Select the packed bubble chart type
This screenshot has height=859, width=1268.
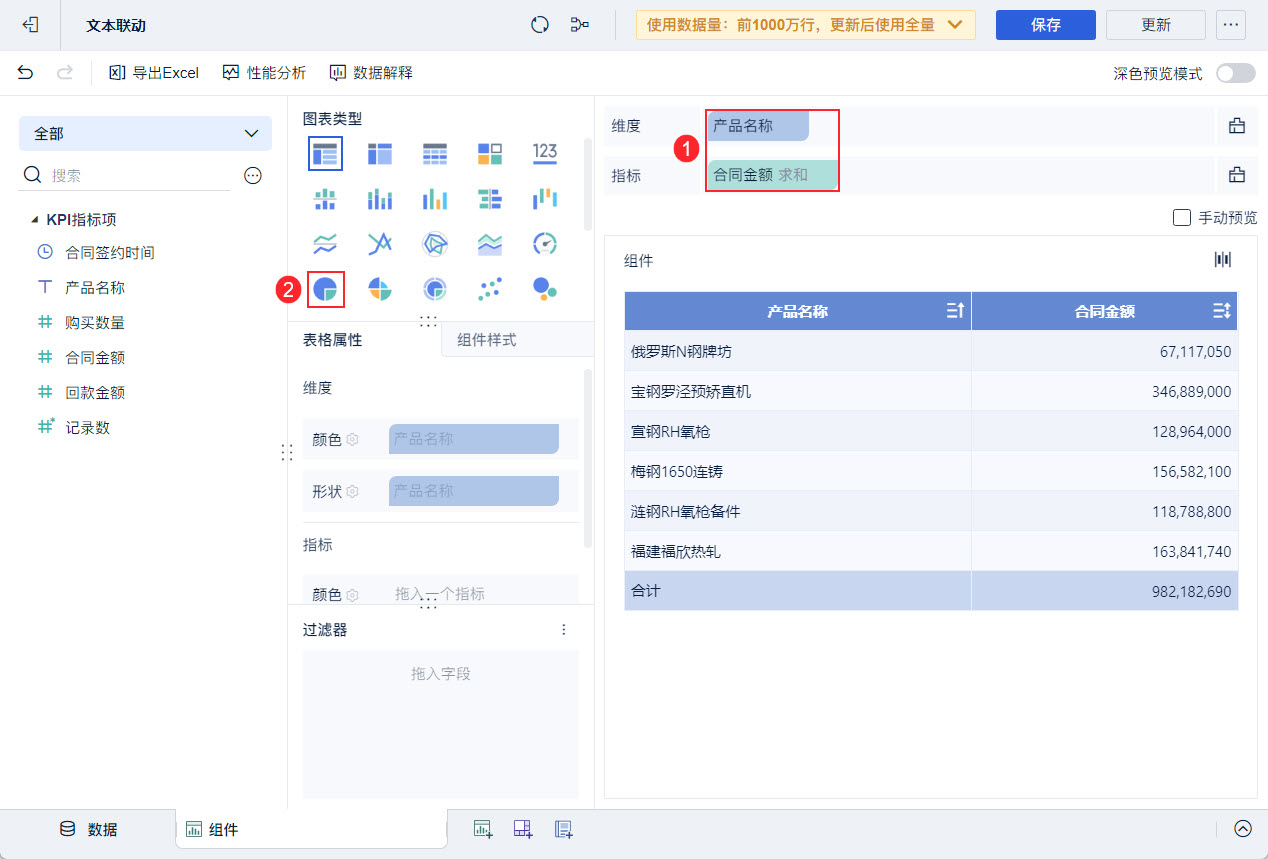coord(545,289)
